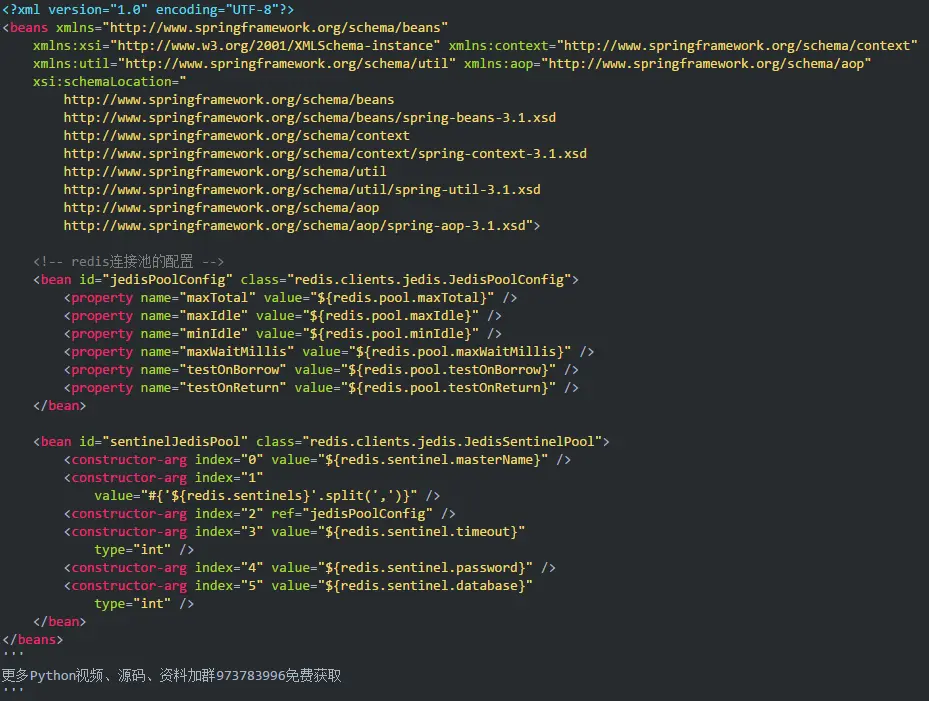Click the spring-beans-3.1.xsd URL line
This screenshot has height=701, width=929.
pos(310,117)
